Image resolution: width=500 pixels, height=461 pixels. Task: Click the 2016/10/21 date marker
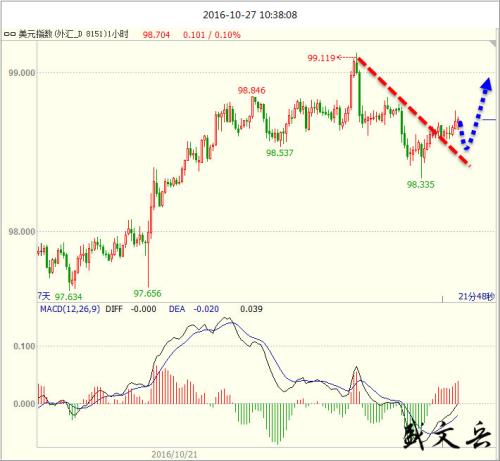pyautogui.click(x=174, y=454)
